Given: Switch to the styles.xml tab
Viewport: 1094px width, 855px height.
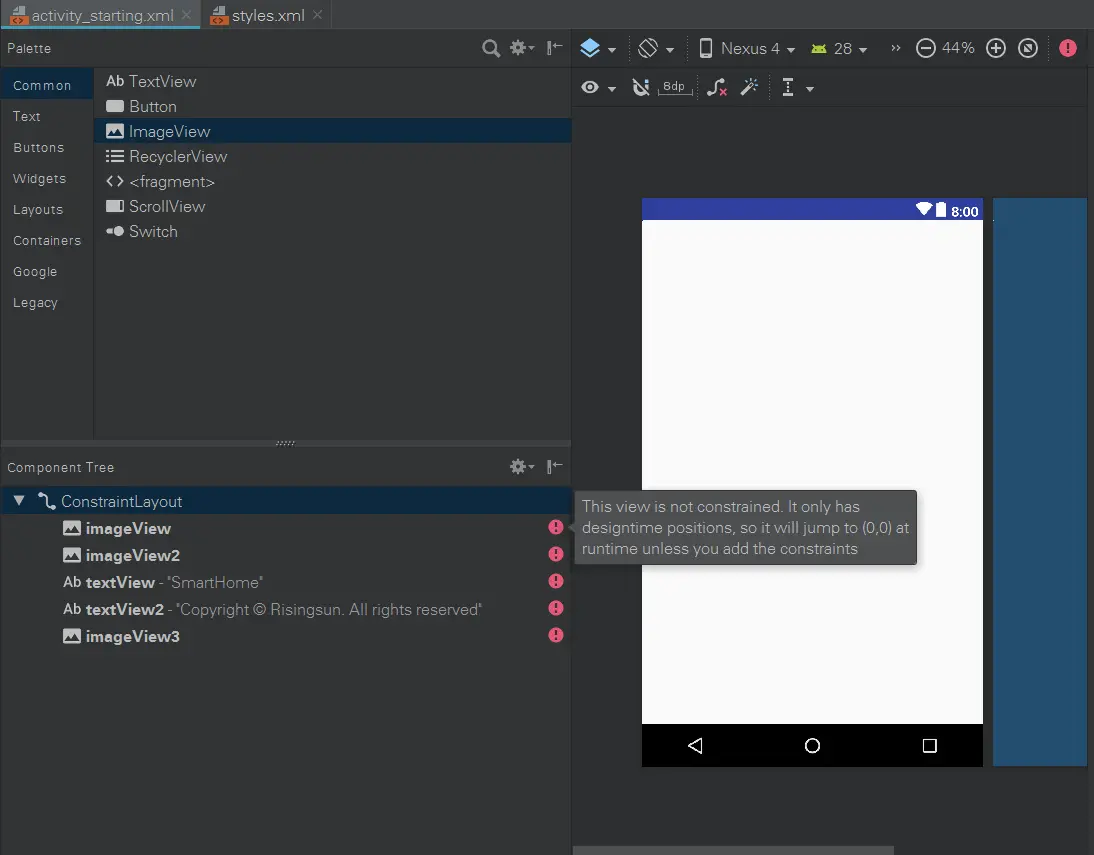Looking at the screenshot, I should coord(268,15).
